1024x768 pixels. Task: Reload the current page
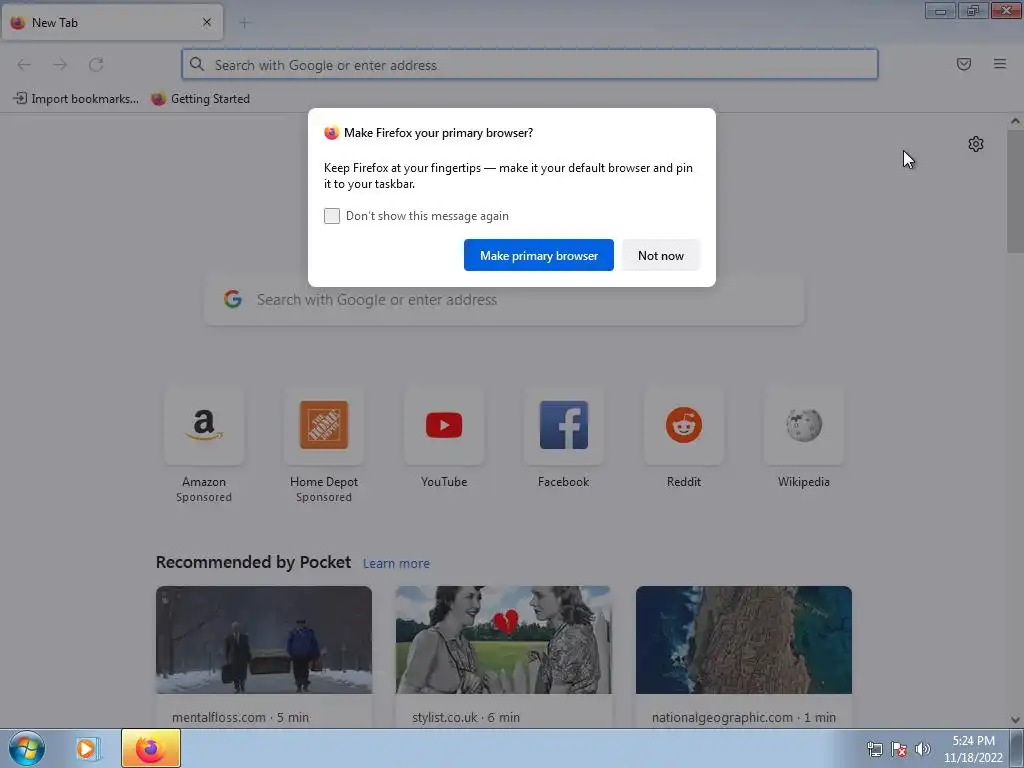96,65
